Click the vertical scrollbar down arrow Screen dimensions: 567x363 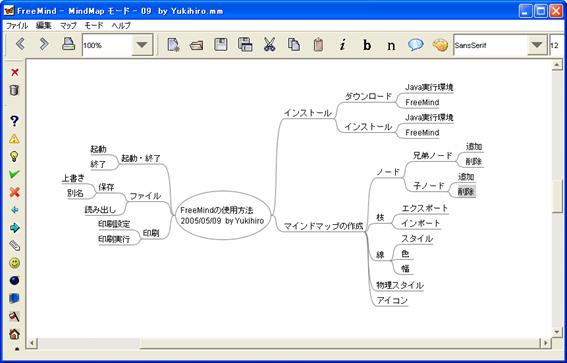[x=557, y=331]
